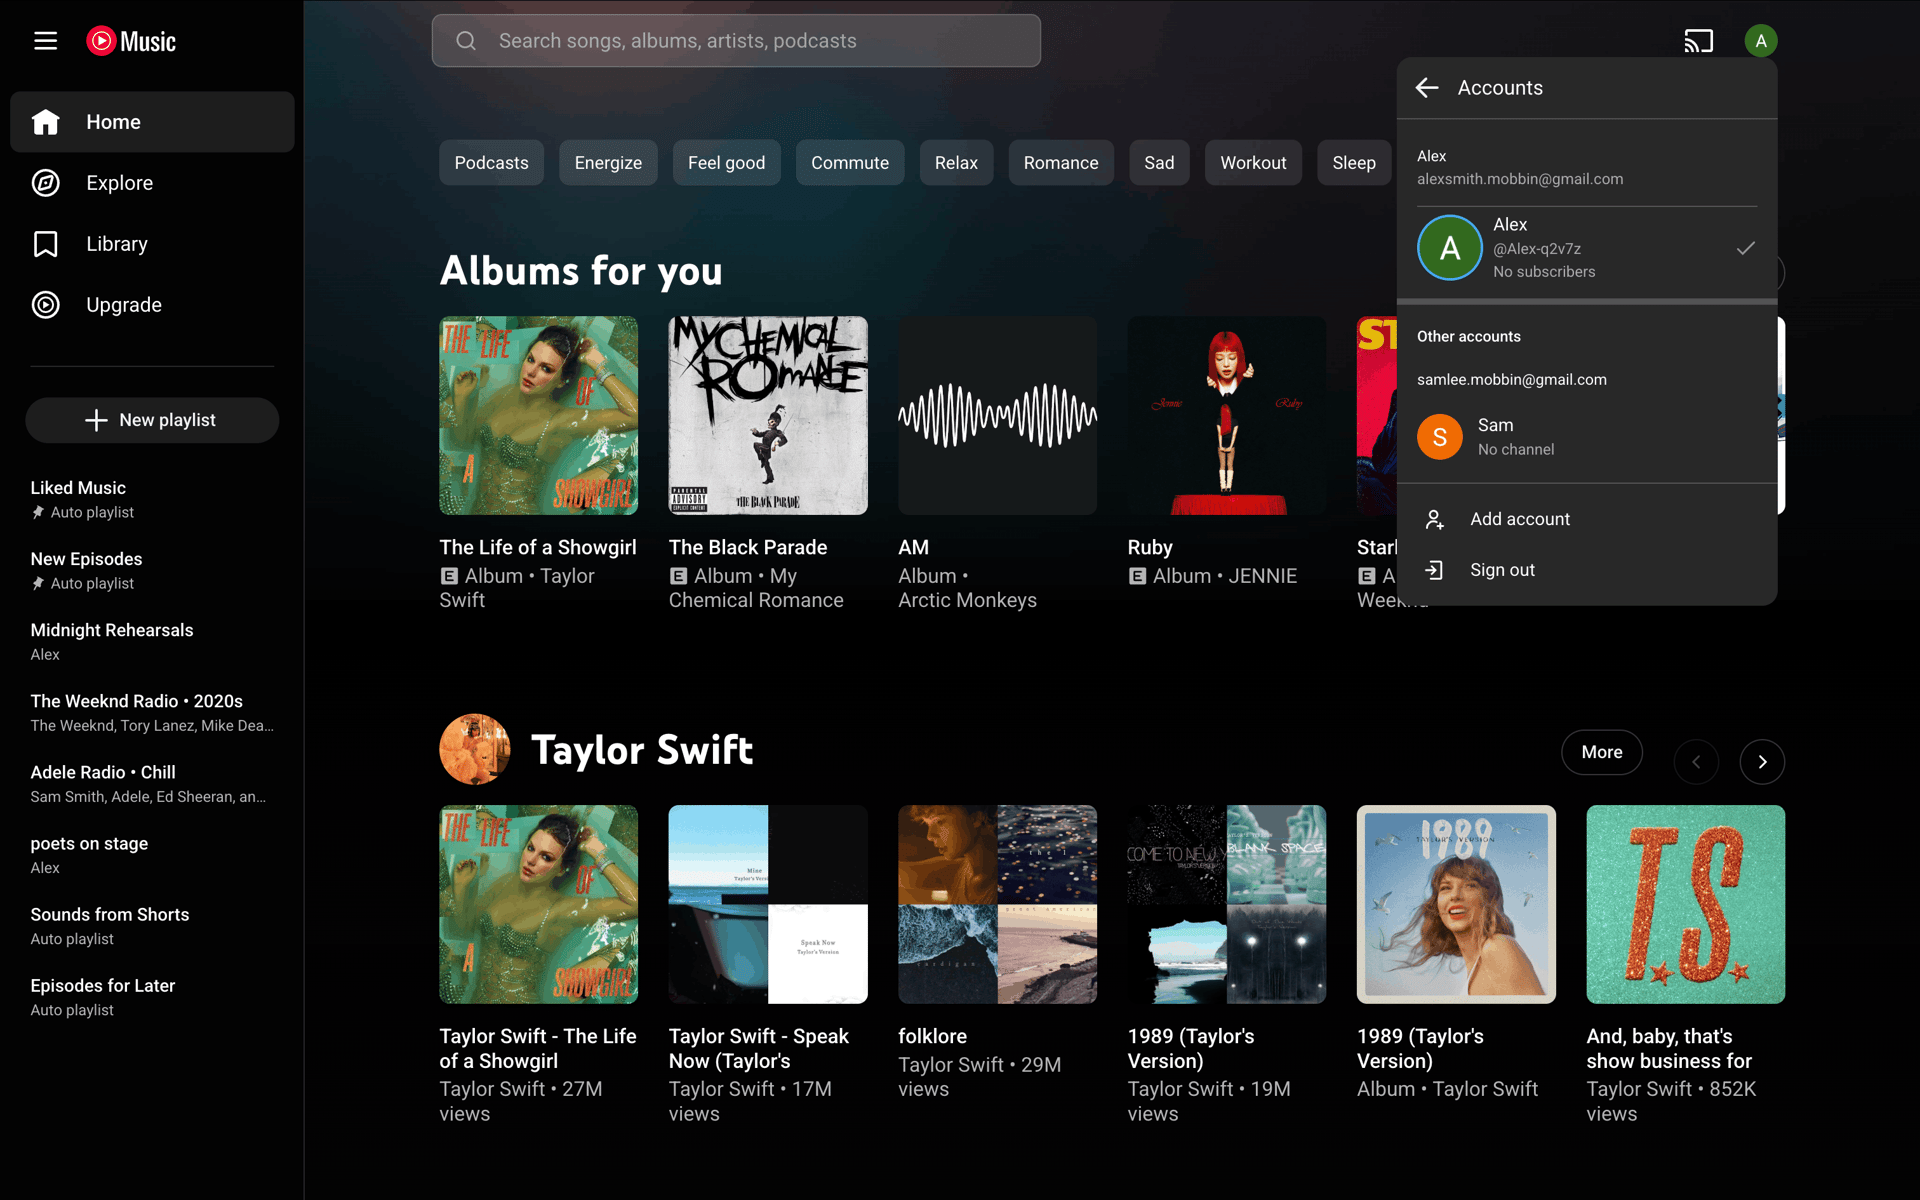Open Speak Now (Taylor's) playlist cover
Screen dimensions: 1920x1200
coord(768,904)
